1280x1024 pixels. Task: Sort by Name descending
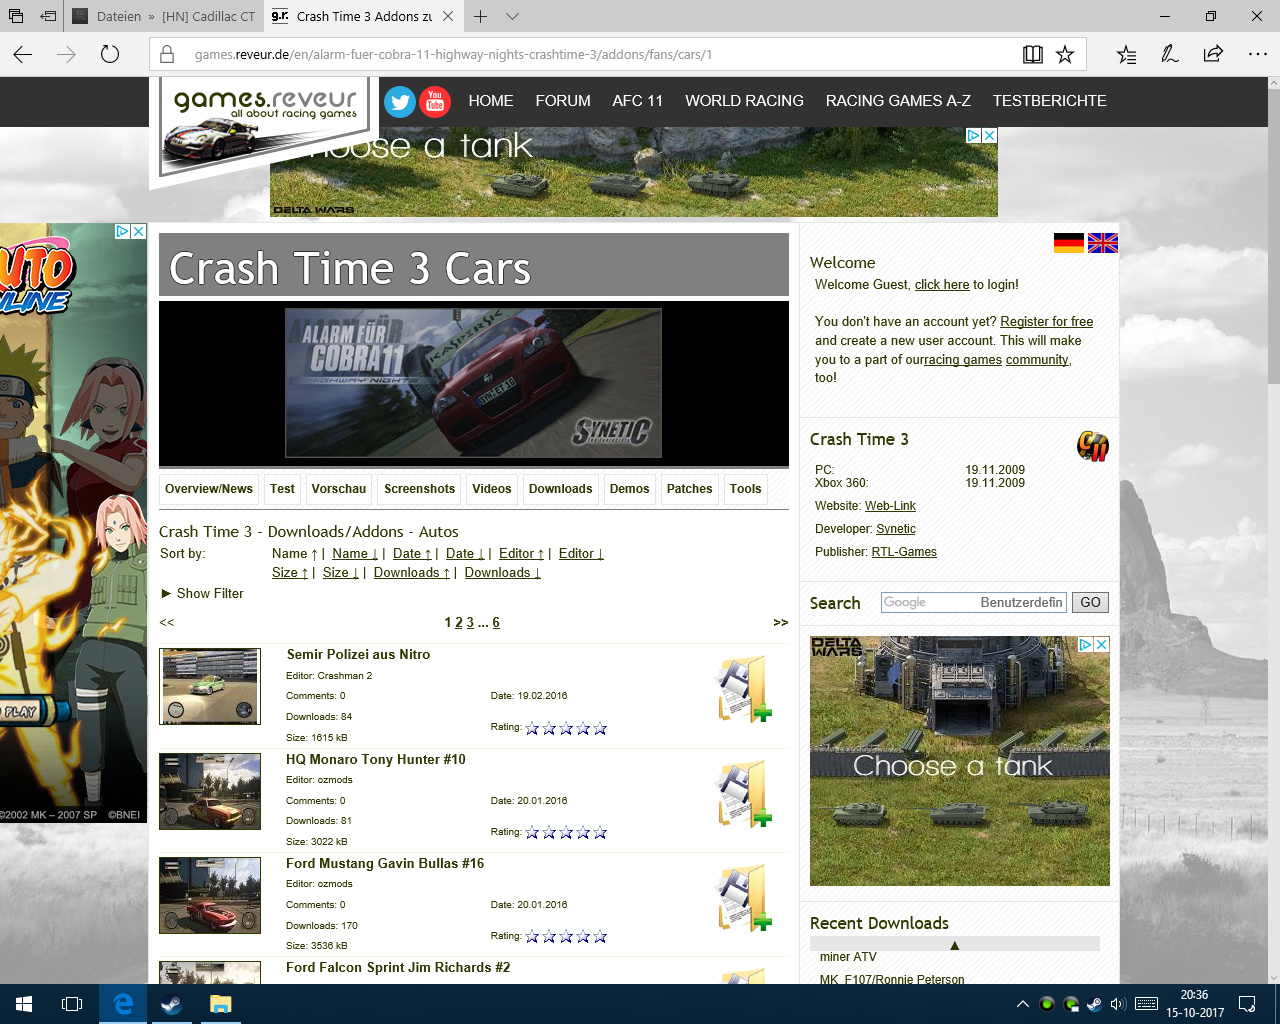(x=355, y=554)
